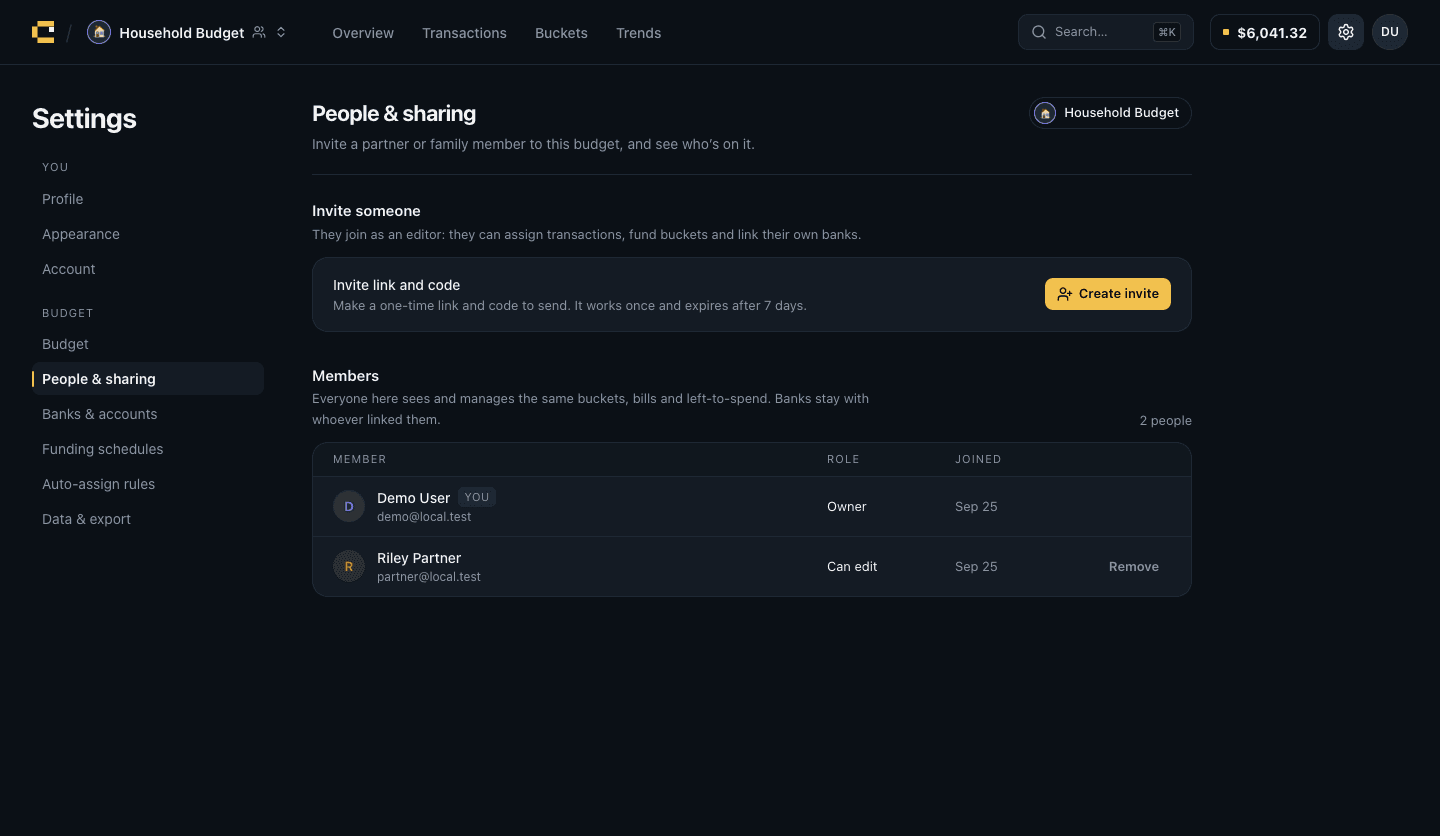Create a new invite
Viewport: 1440px width, 836px height.
click(1108, 294)
